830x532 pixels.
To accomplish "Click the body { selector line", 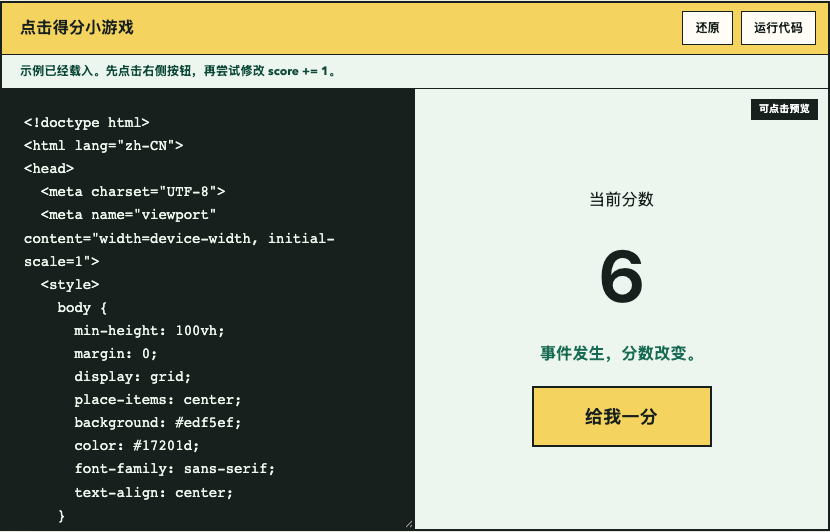I will point(82,308).
